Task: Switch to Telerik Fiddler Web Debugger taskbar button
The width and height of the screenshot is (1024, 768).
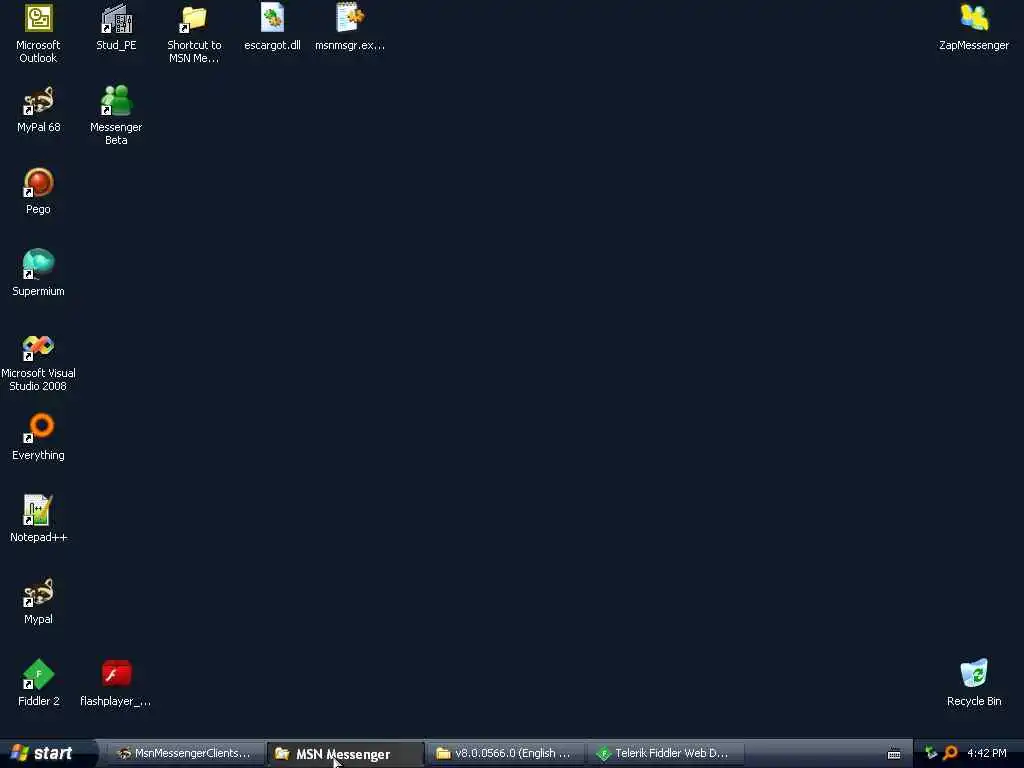Action: point(665,754)
